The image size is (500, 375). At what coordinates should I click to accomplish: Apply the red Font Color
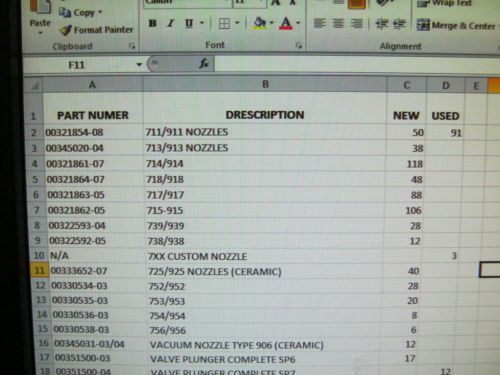286,23
